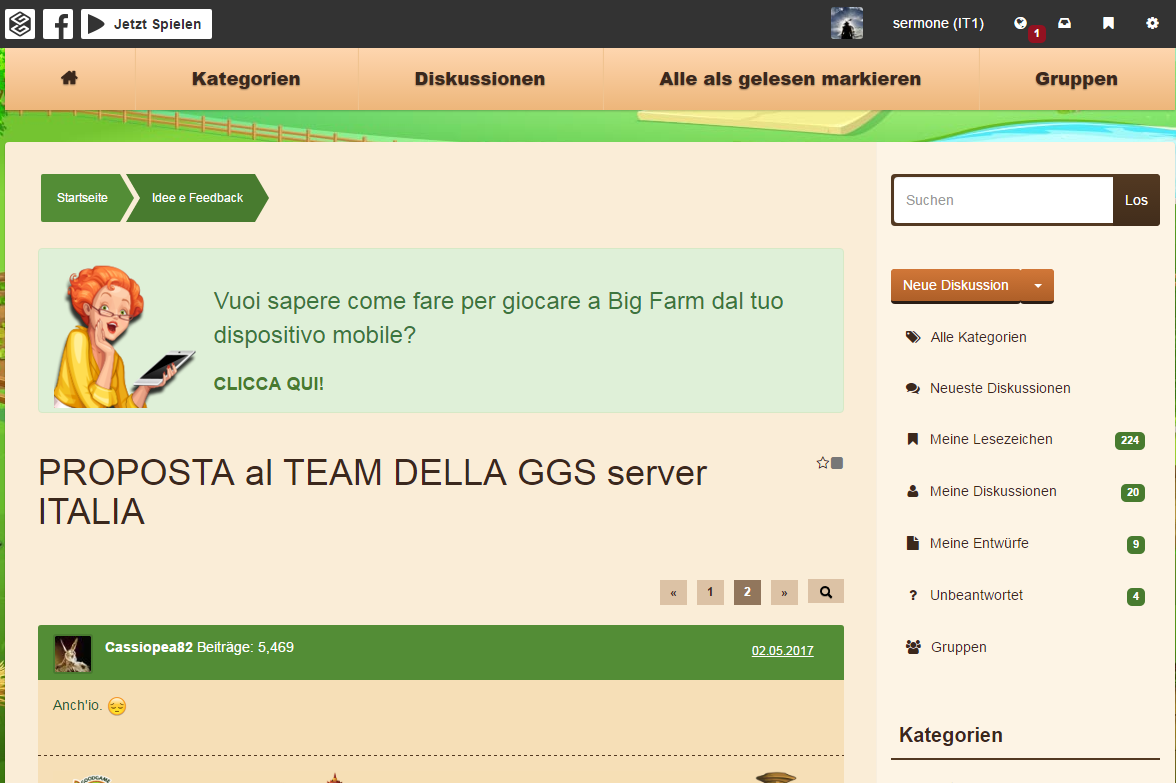Open the Gruppen item in the top navigation
The width and height of the screenshot is (1176, 783).
click(1076, 79)
